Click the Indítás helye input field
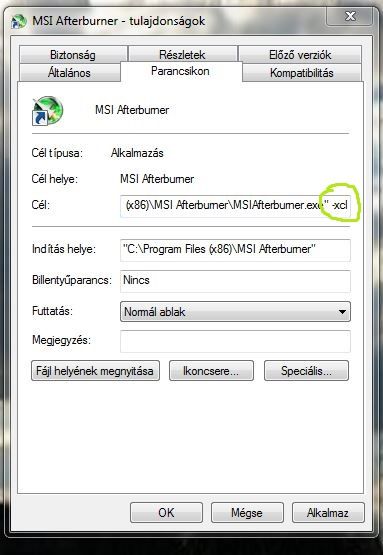Viewport: 383px width, 555px height. (x=235, y=250)
